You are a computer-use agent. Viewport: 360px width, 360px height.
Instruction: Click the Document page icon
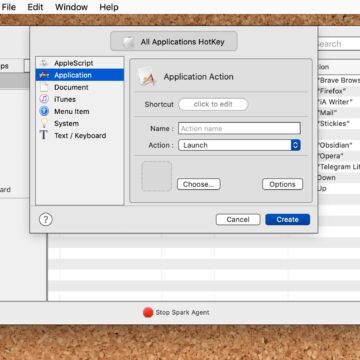pyautogui.click(x=44, y=87)
